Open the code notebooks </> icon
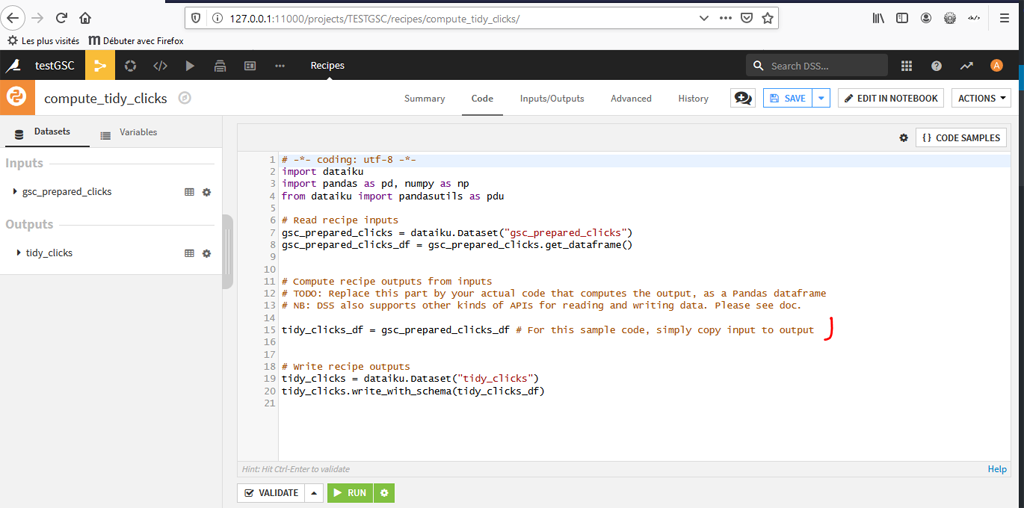The image size is (1024, 508). click(x=160, y=65)
